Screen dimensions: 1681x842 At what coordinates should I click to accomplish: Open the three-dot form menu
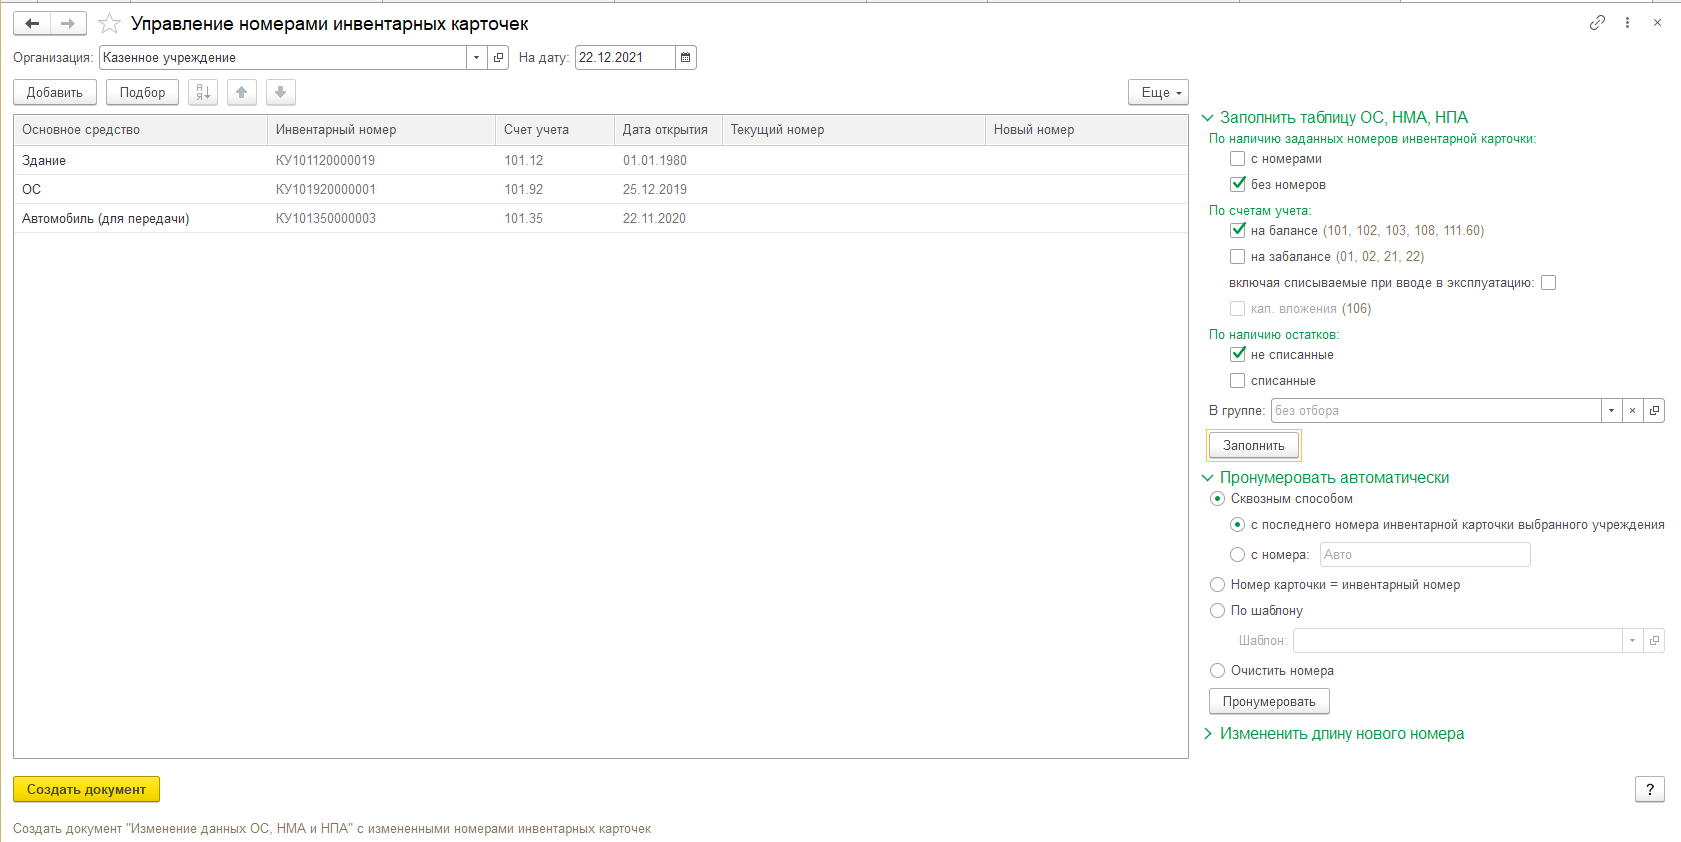[x=1627, y=23]
